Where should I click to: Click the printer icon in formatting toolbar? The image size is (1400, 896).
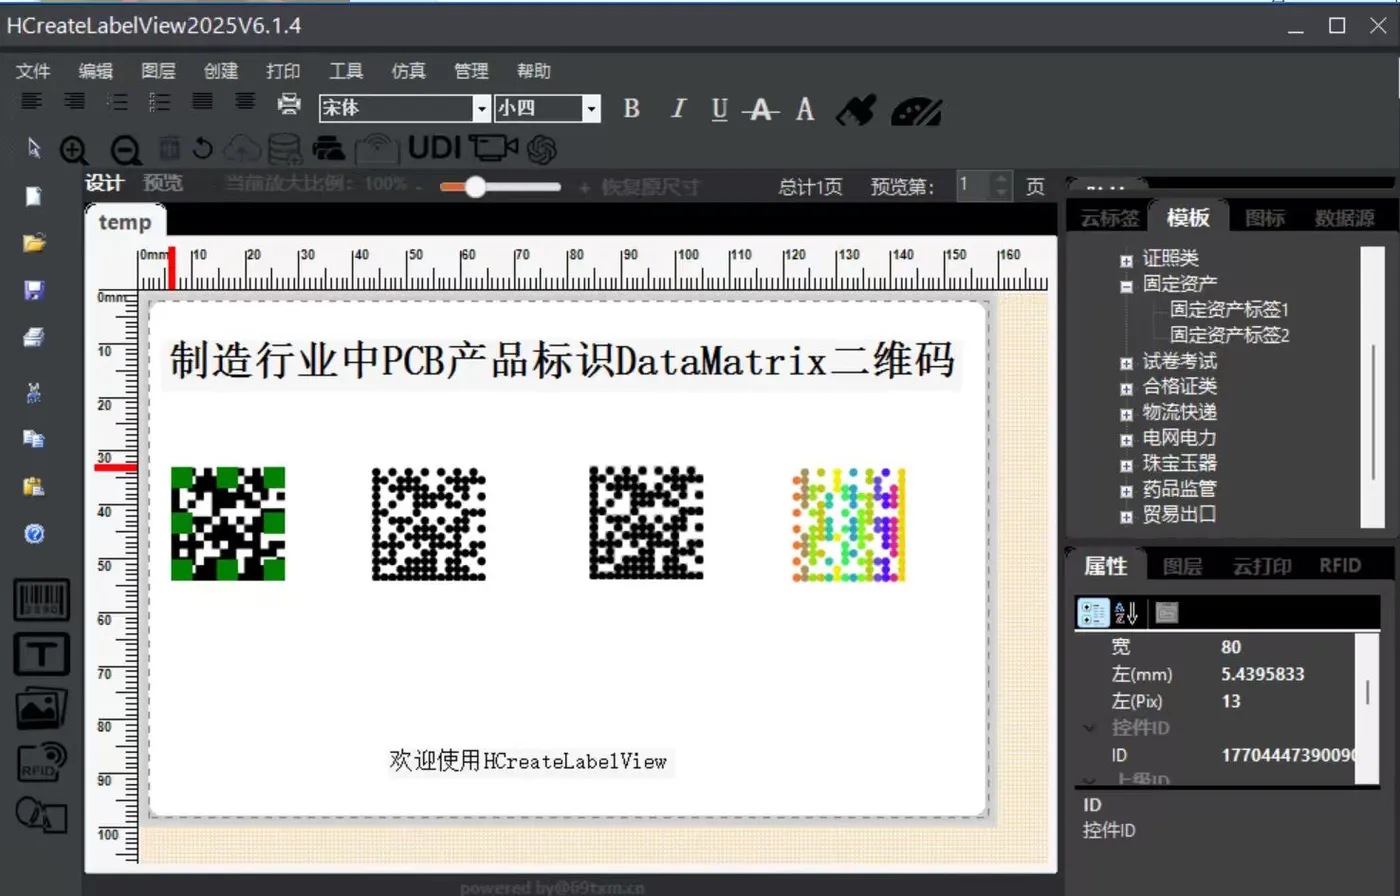[289, 102]
